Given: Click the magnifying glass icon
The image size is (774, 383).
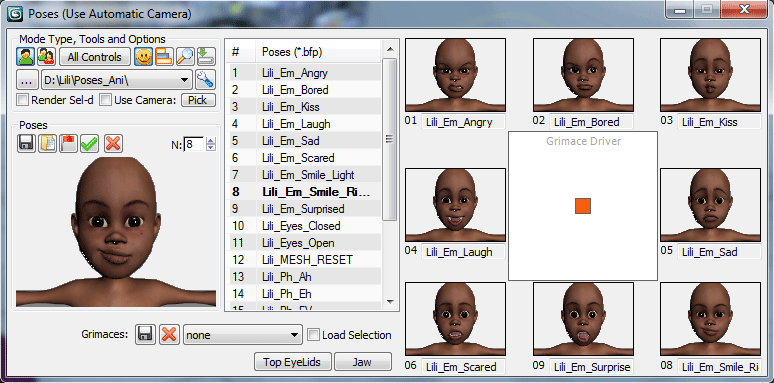Looking at the screenshot, I should (185, 57).
